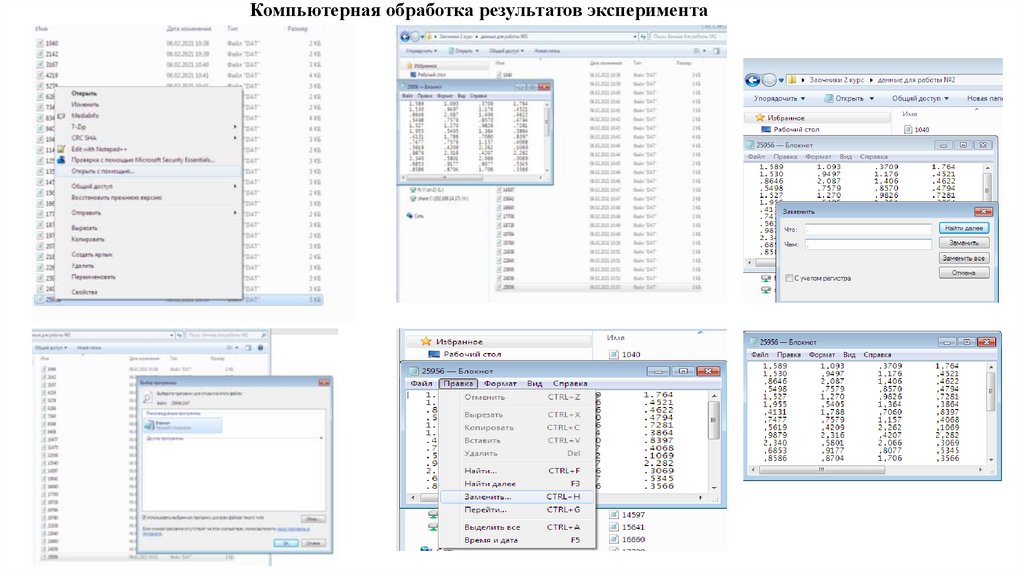1024x574 pixels.
Task: Click the Back arrow in the top-right Explorer window
Action: tap(753, 79)
